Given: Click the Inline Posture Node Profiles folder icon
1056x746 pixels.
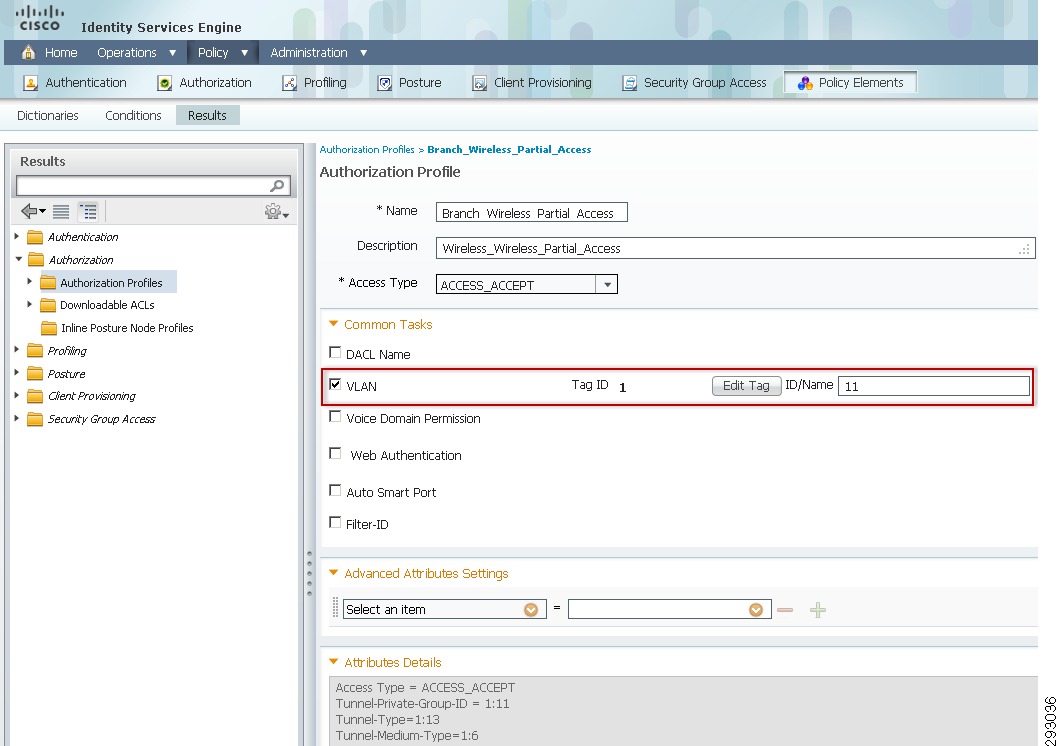Looking at the screenshot, I should [48, 328].
